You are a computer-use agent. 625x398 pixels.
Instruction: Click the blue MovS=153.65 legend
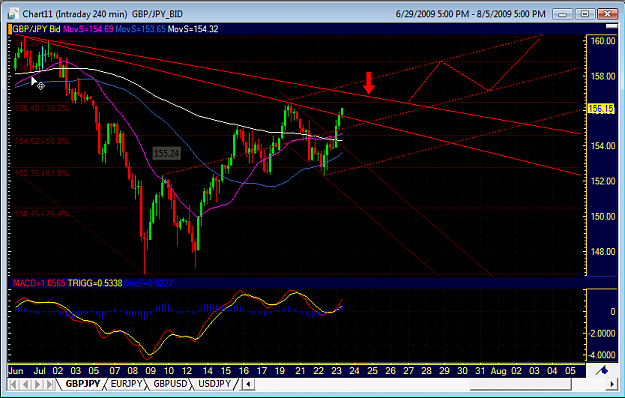140,29
